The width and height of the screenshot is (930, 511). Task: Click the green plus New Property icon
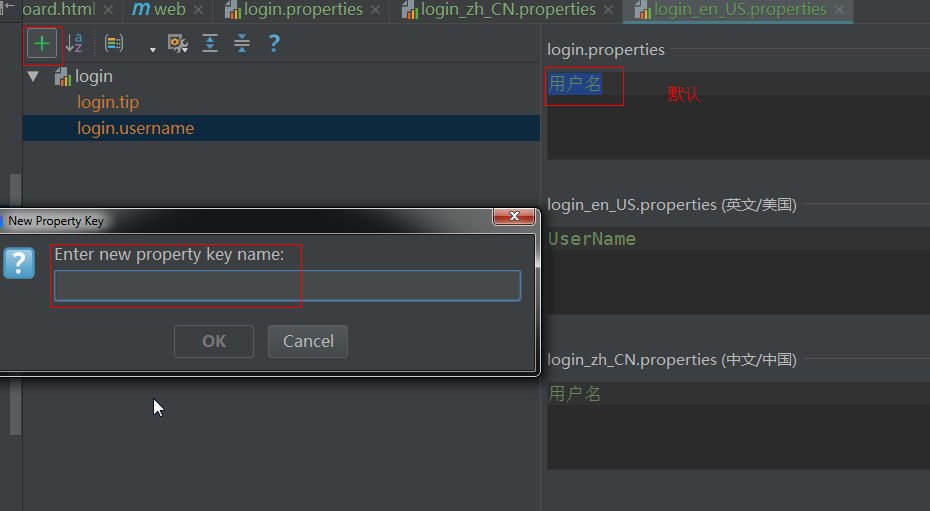point(42,44)
